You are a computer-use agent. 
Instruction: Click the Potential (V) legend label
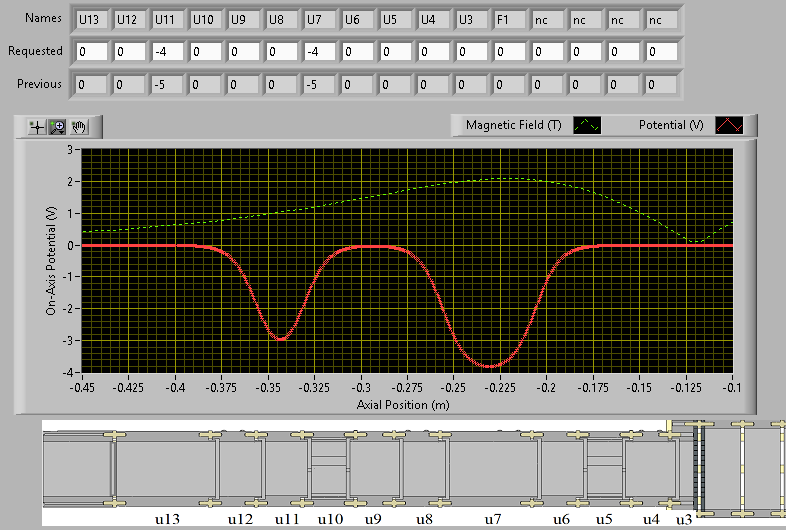(671, 125)
